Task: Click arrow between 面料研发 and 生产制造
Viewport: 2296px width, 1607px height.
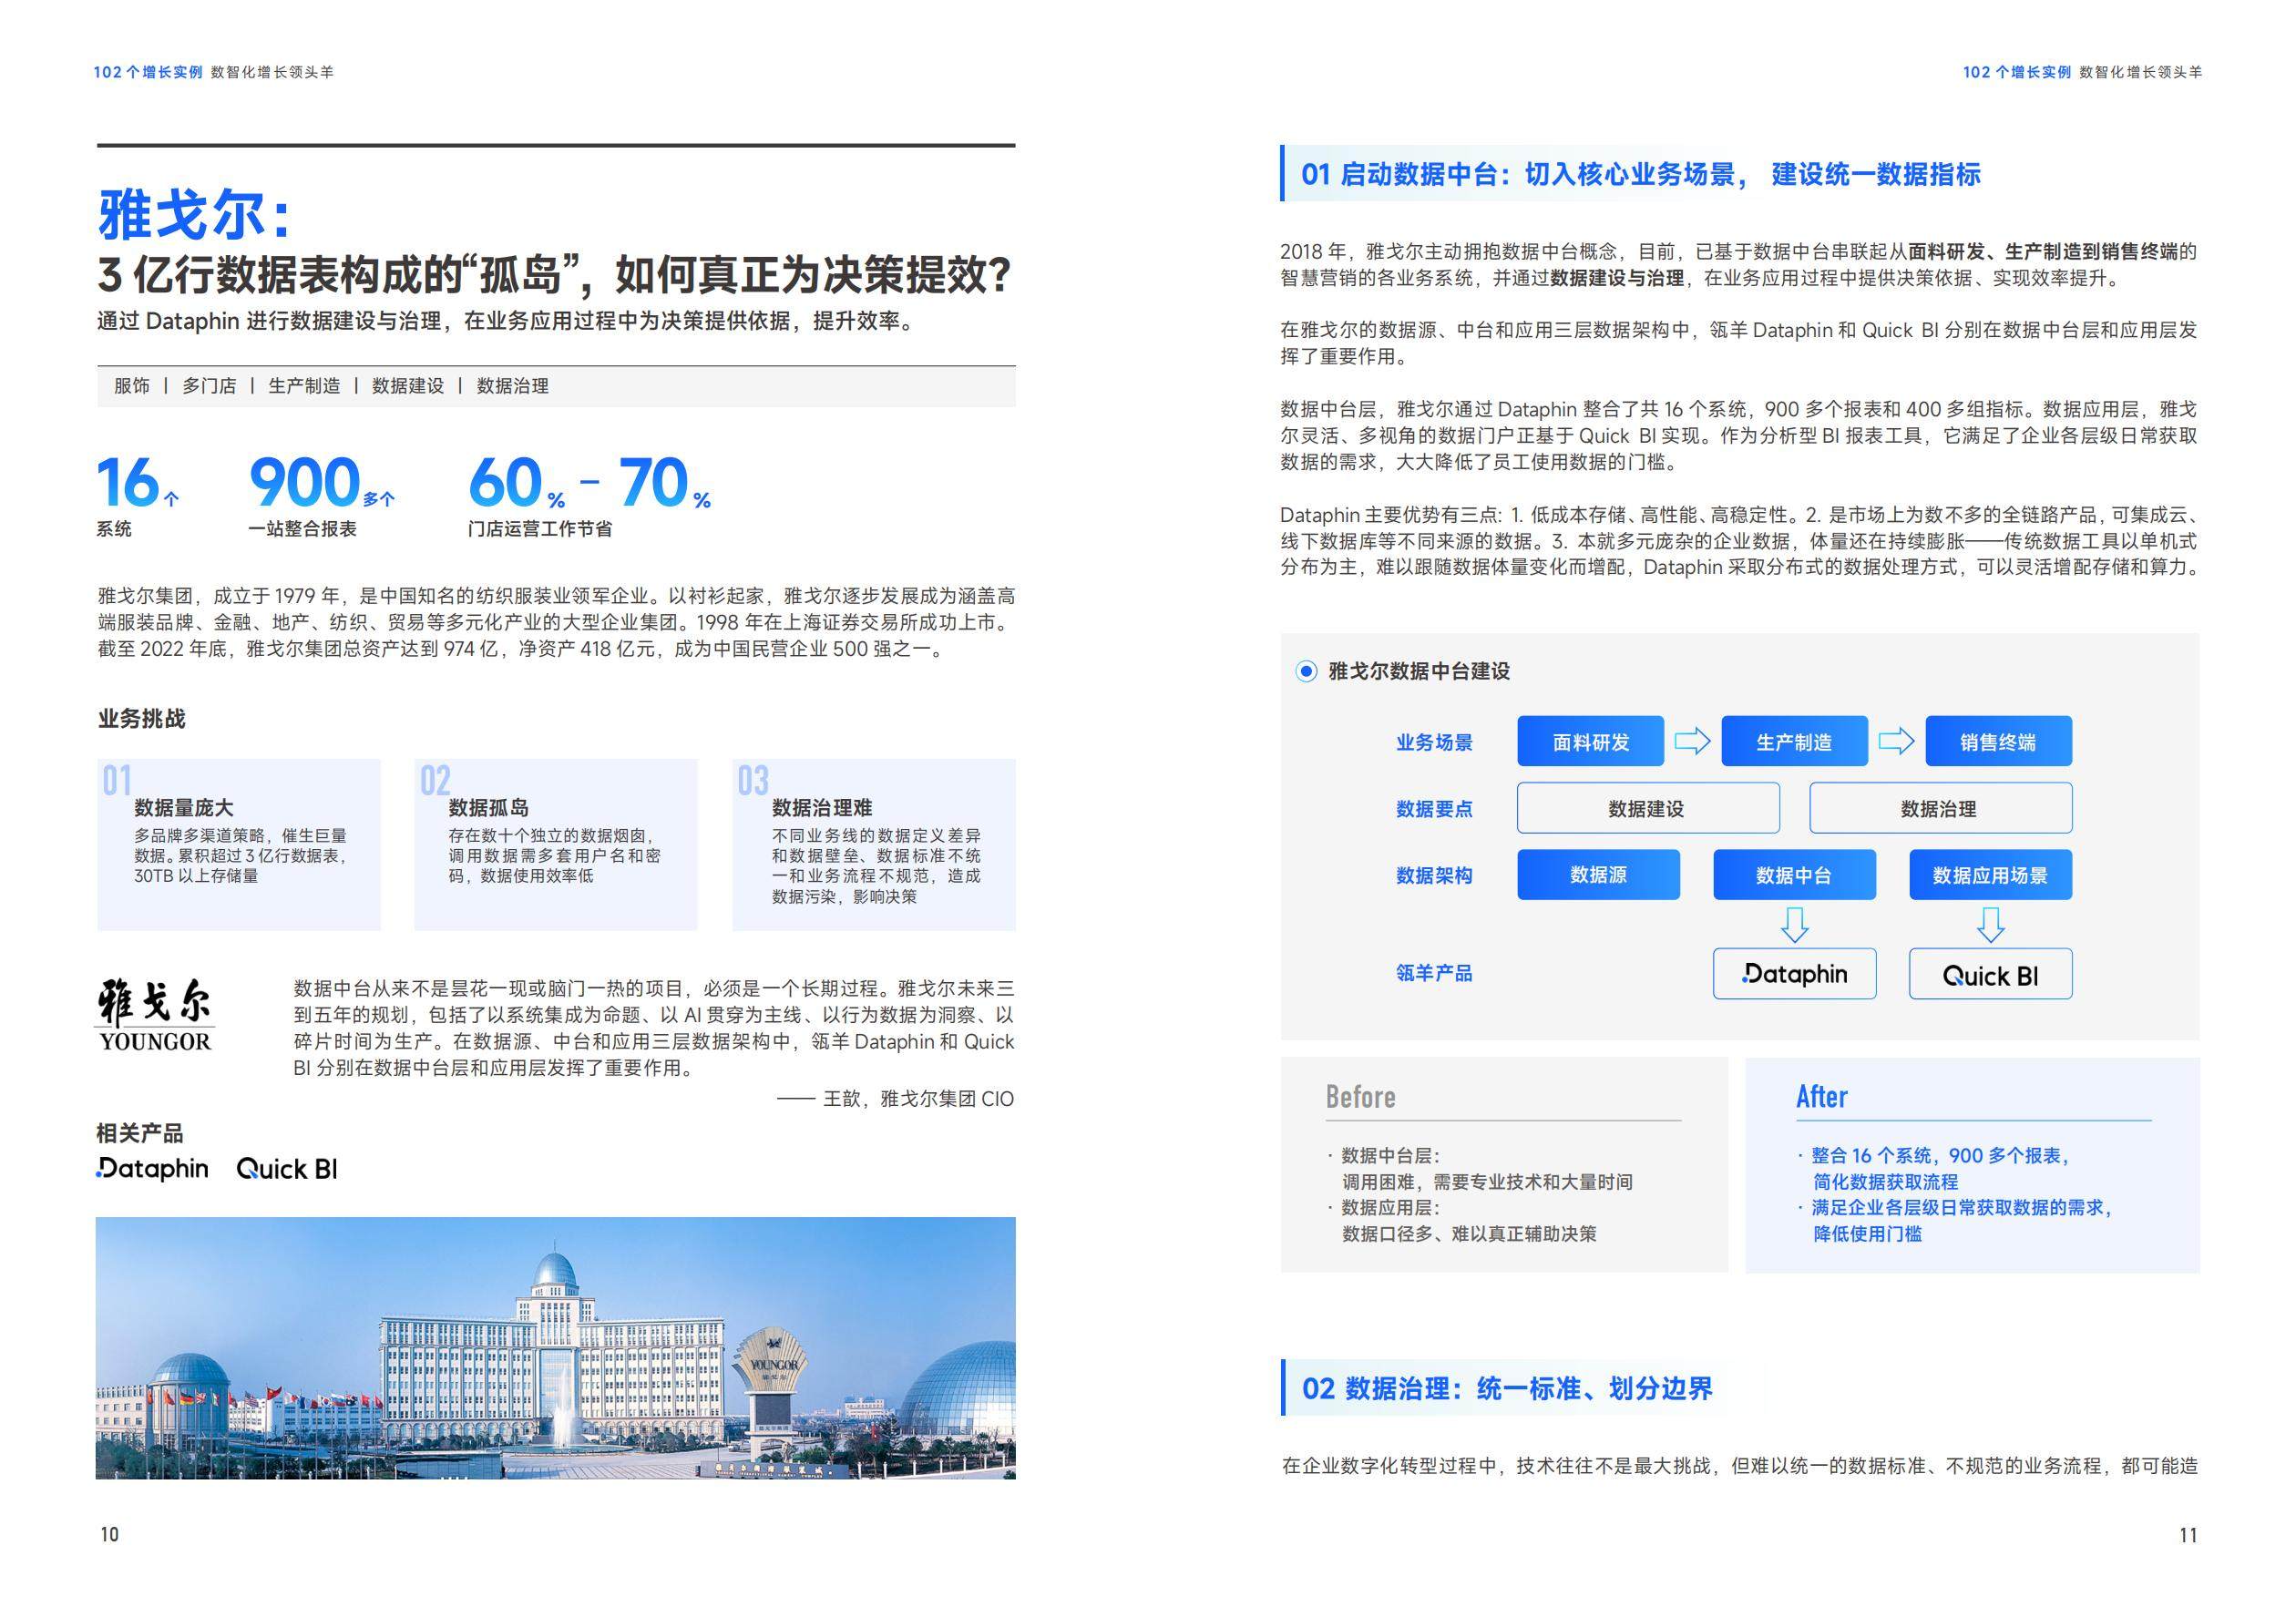Action: click(x=1692, y=741)
